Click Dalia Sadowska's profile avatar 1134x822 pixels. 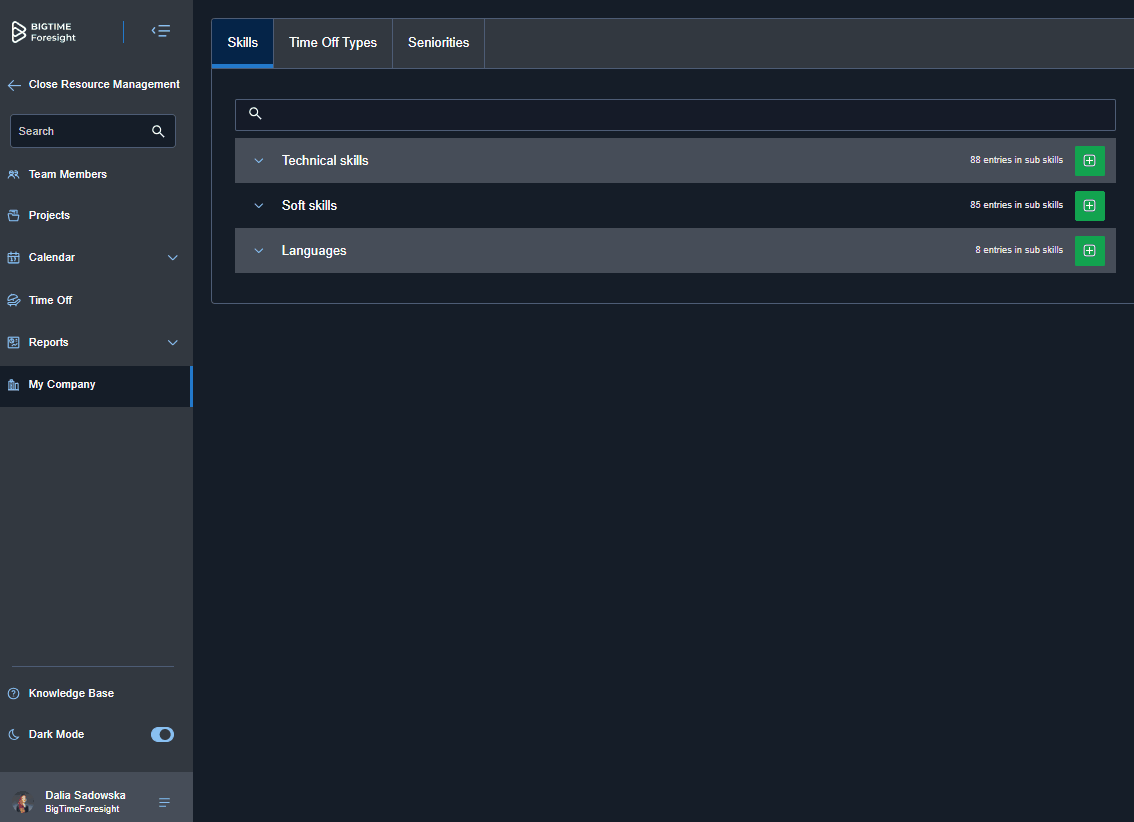click(23, 802)
